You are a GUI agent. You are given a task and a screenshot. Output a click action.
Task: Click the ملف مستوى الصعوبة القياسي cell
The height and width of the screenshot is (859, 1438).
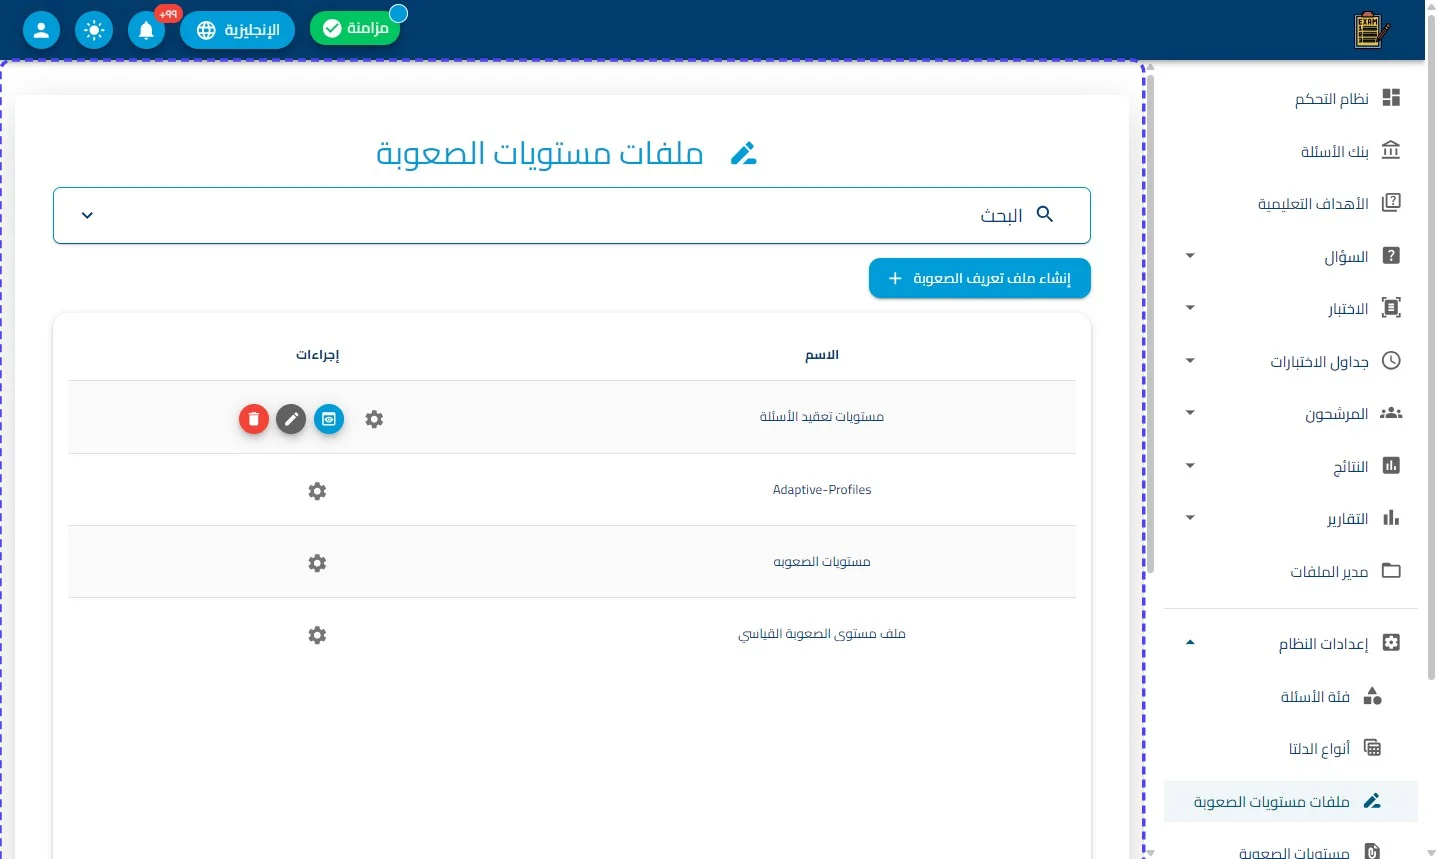pos(822,634)
